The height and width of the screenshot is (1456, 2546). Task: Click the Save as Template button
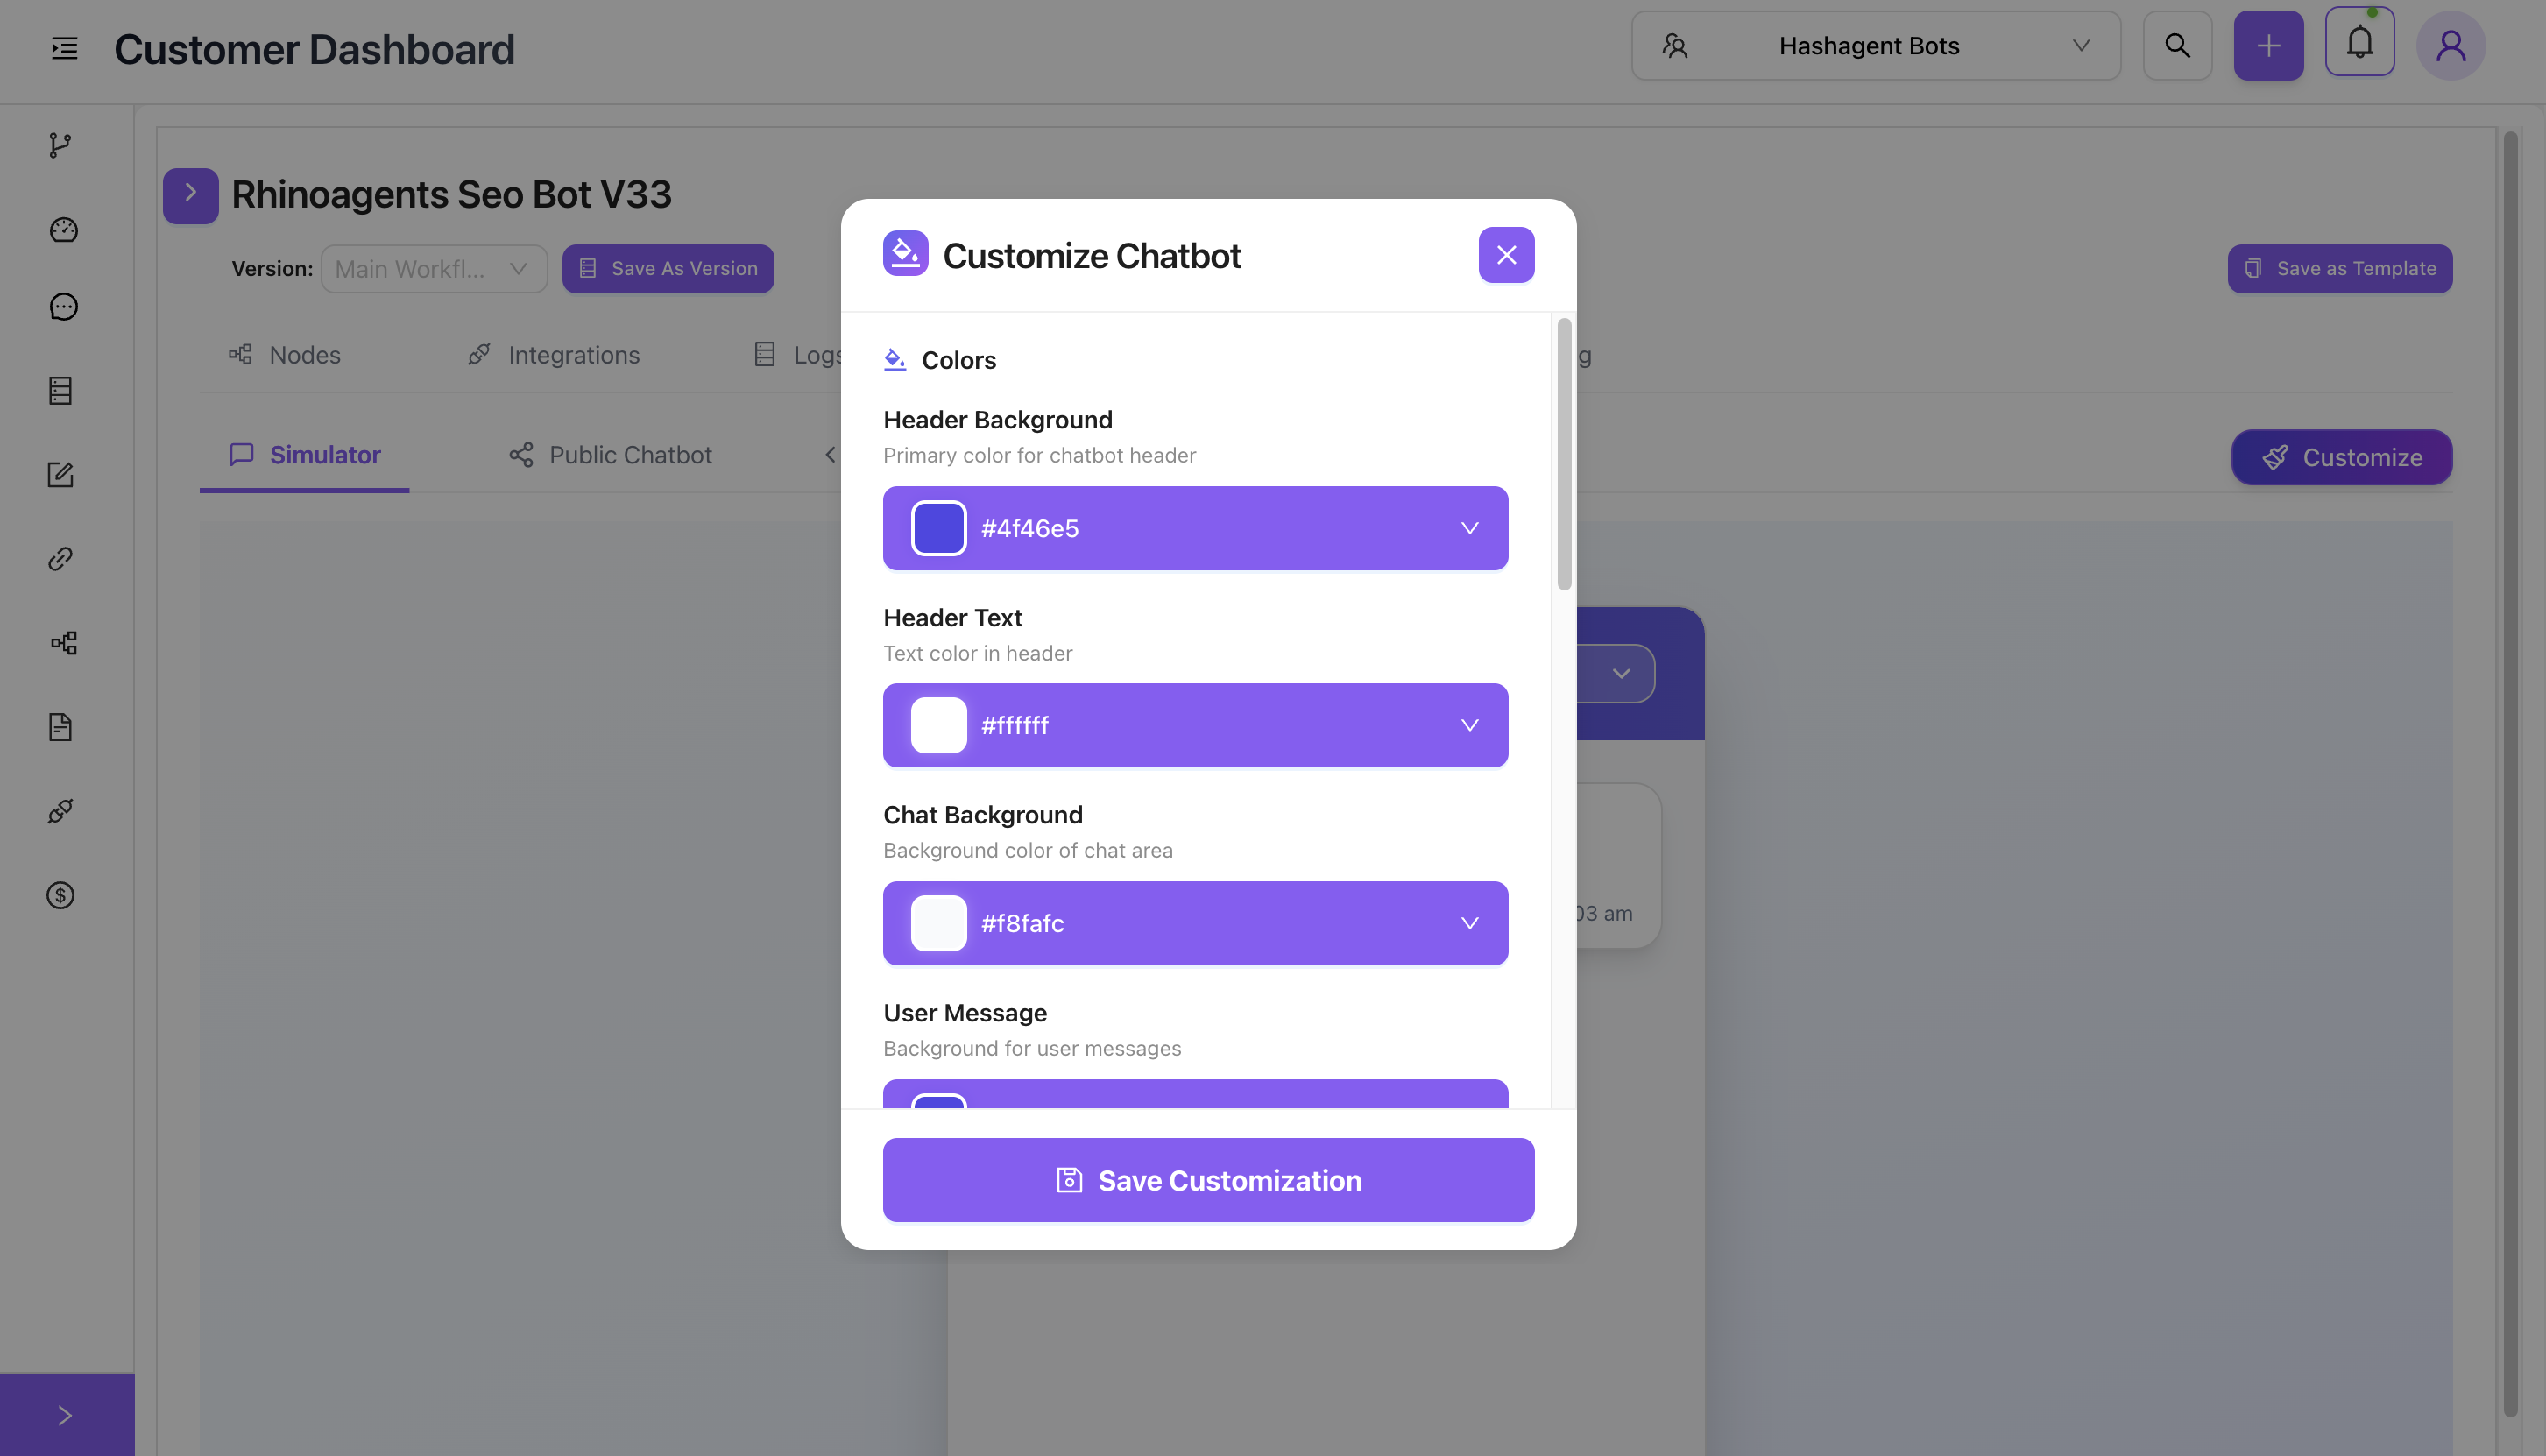tap(2339, 268)
